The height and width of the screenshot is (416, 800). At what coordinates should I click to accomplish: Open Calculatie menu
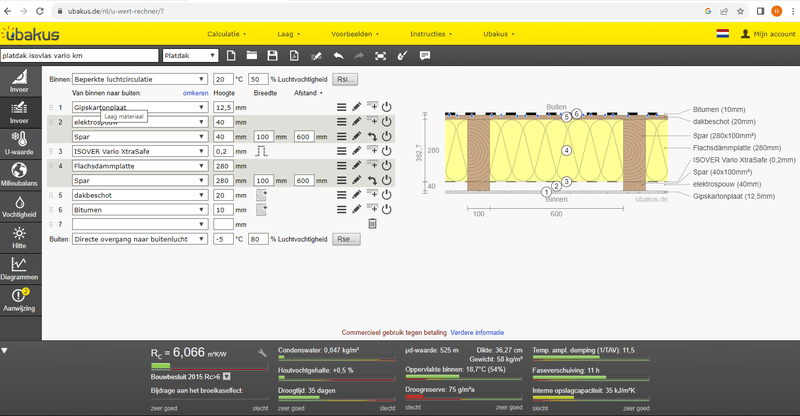click(227, 34)
